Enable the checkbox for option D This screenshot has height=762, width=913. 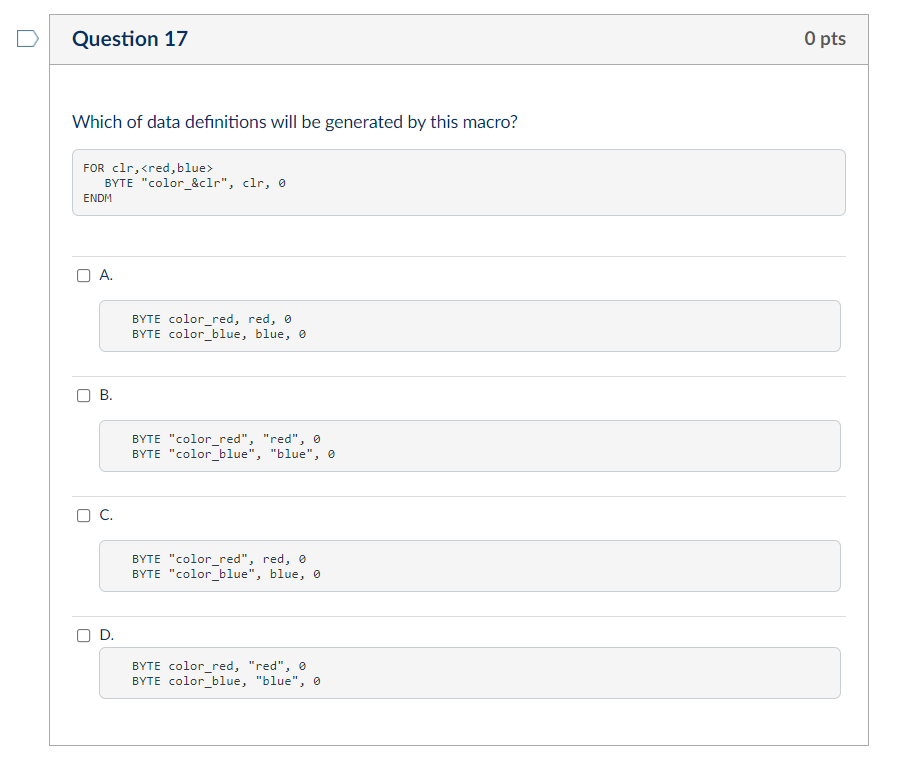pos(84,635)
